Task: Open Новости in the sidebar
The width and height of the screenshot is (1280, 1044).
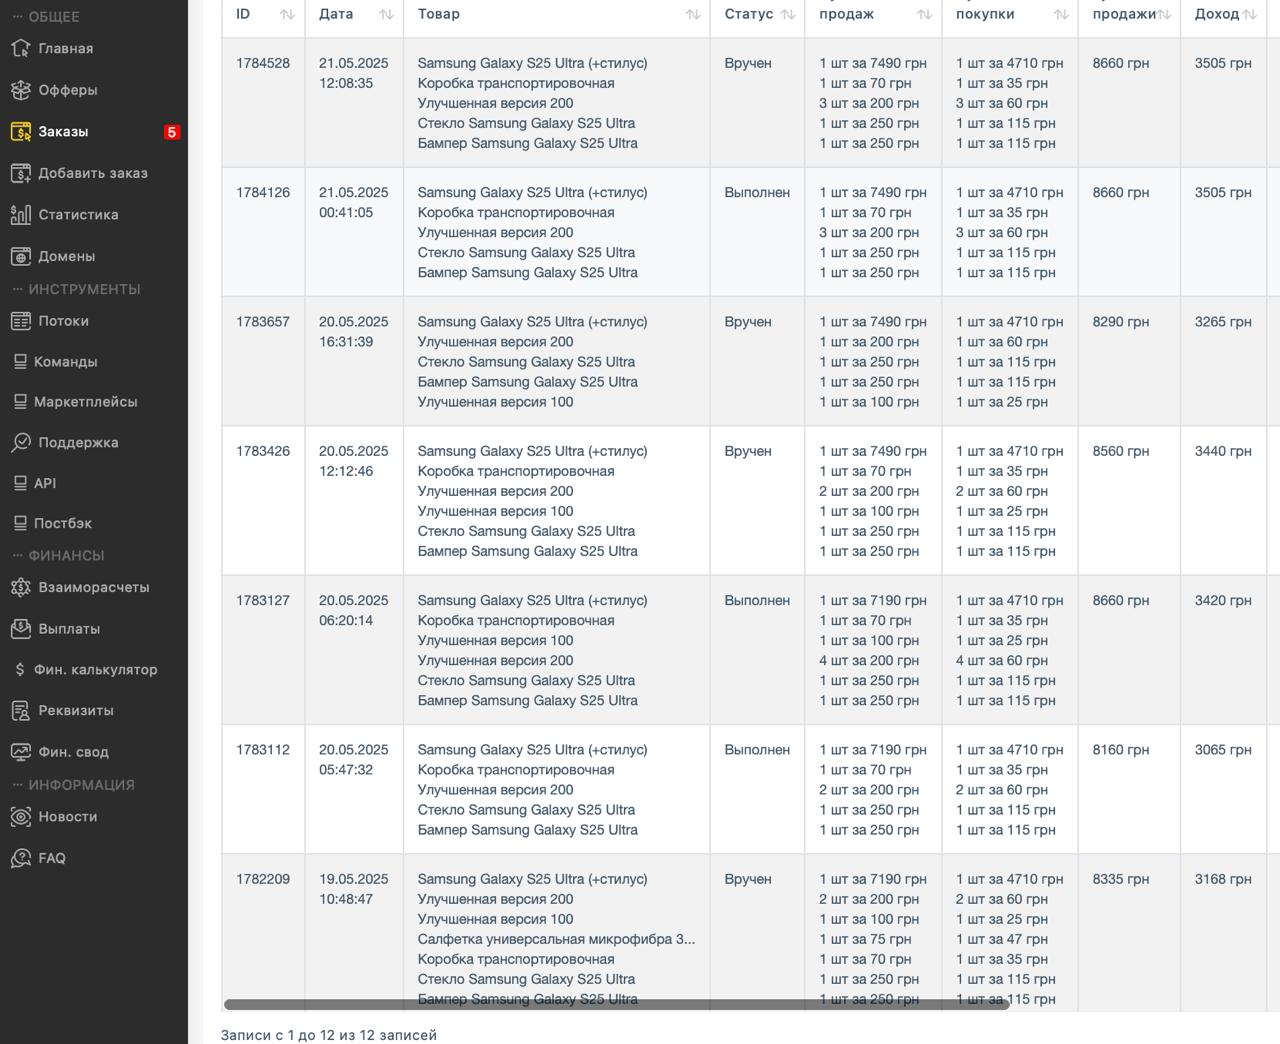Action: 68,817
